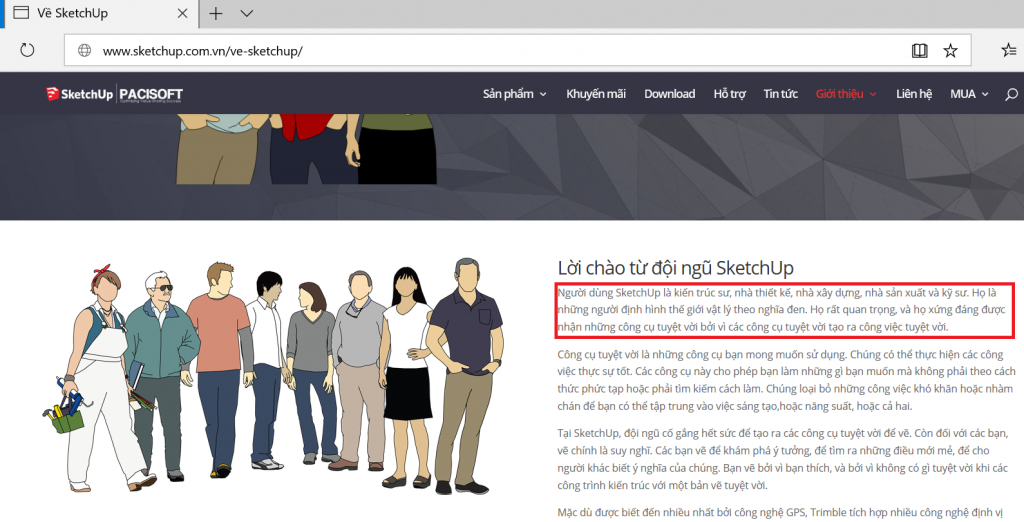This screenshot has width=1024, height=522.
Task: Open a new tab with plus button
Action: point(216,13)
